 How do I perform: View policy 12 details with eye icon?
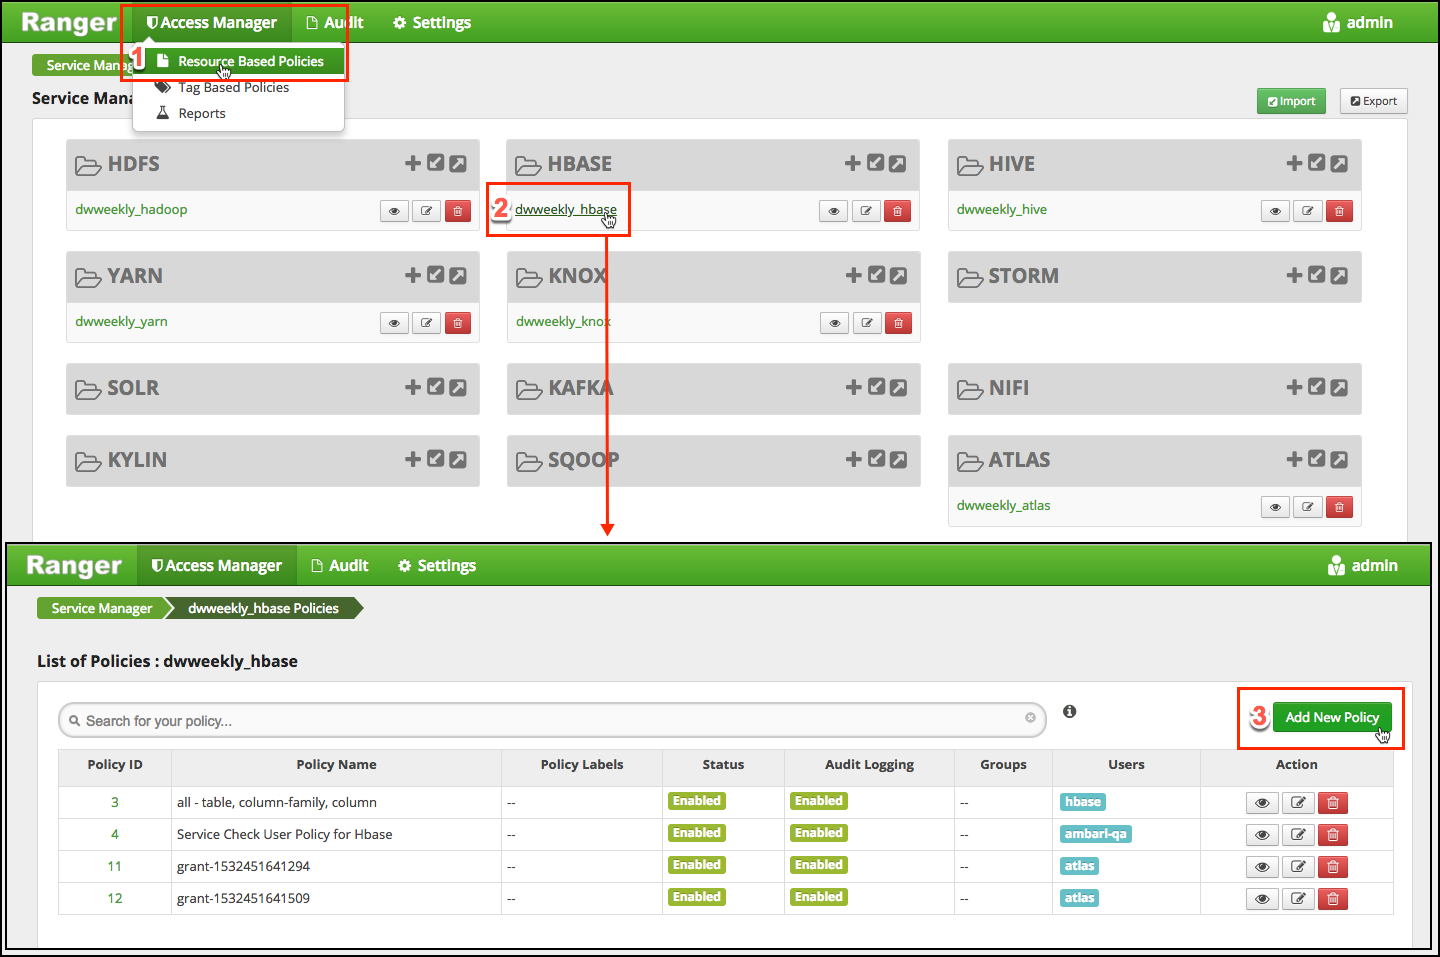pyautogui.click(x=1262, y=899)
